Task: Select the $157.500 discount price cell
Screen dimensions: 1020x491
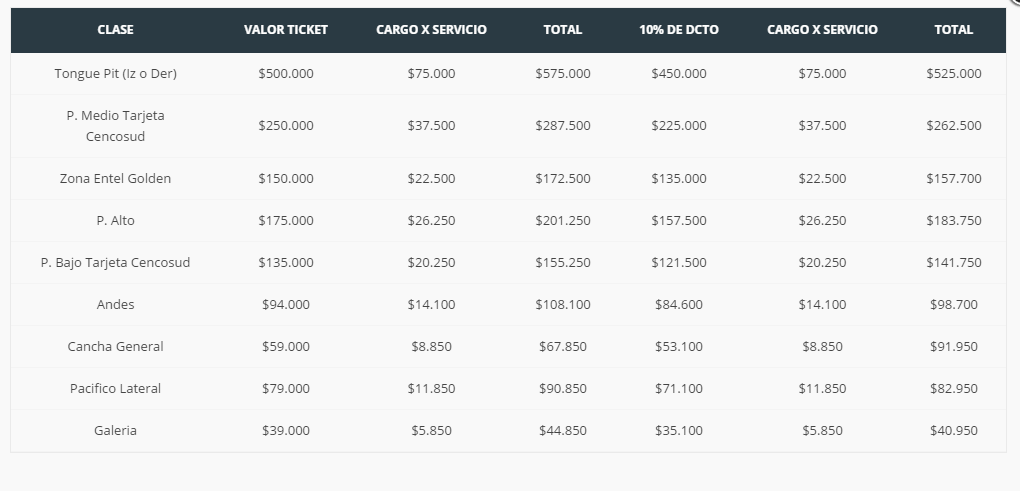Action: (x=678, y=221)
